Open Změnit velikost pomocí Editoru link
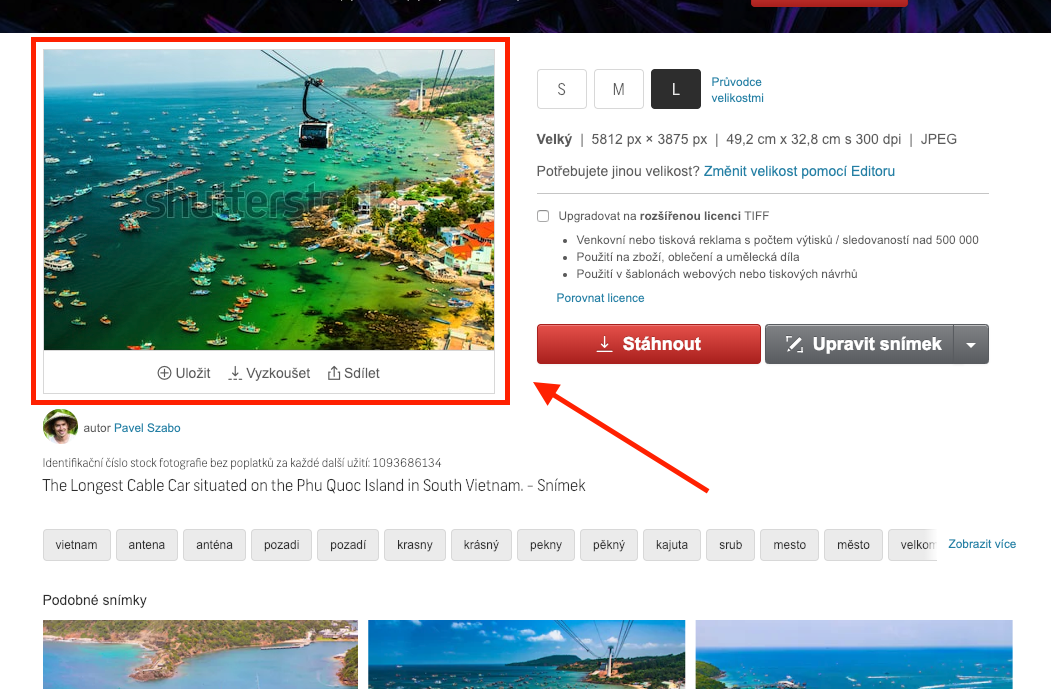Image resolution: width=1051 pixels, height=689 pixels. pyautogui.click(x=799, y=171)
